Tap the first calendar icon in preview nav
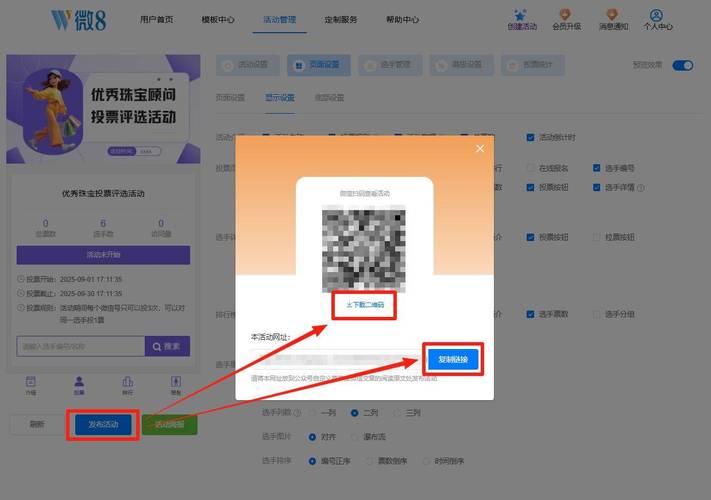 (x=31, y=385)
